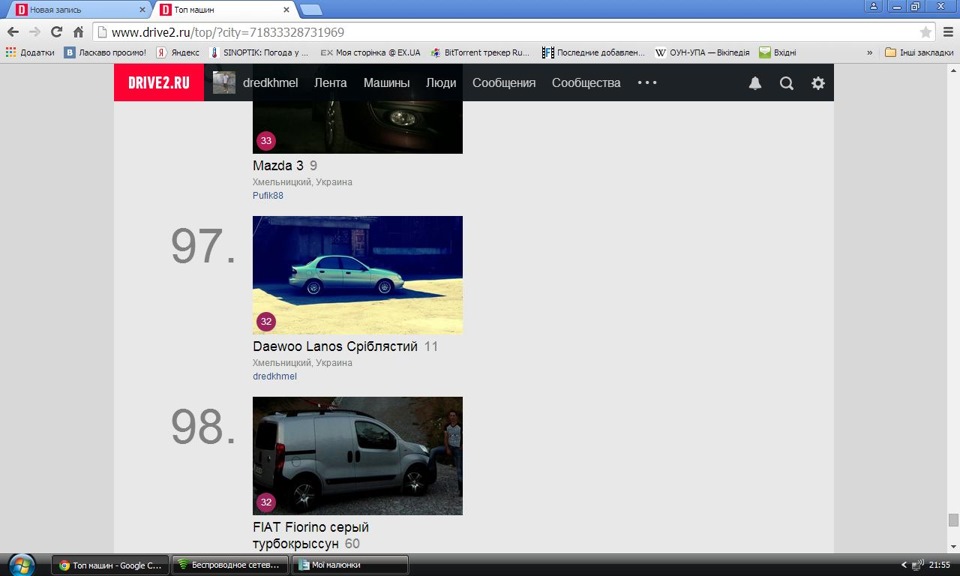Open Сообщения in the navbar
Viewport: 960px width, 576px height.
pos(504,83)
